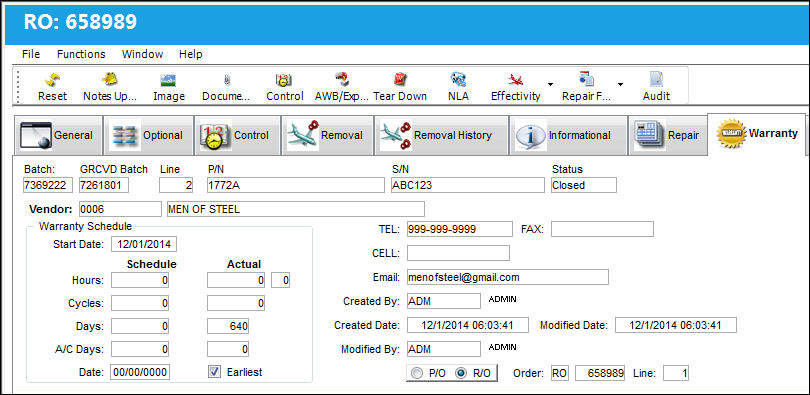Expand the Effectivity dropdown arrow
Image resolution: width=810 pixels, height=395 pixels.
[x=550, y=84]
